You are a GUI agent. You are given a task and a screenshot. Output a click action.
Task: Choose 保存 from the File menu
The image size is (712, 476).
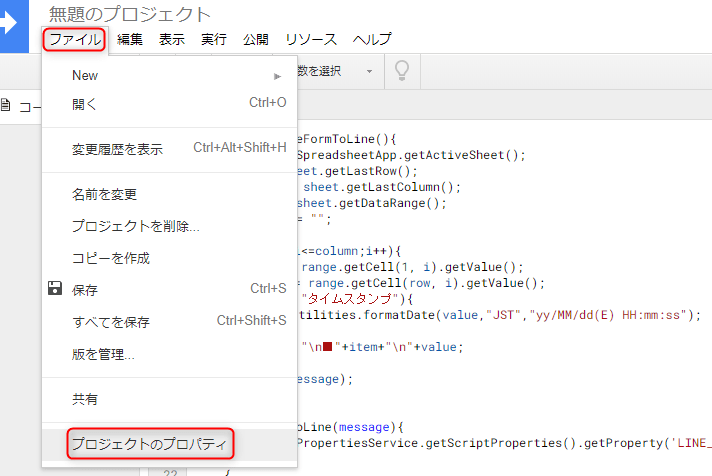(x=169, y=290)
